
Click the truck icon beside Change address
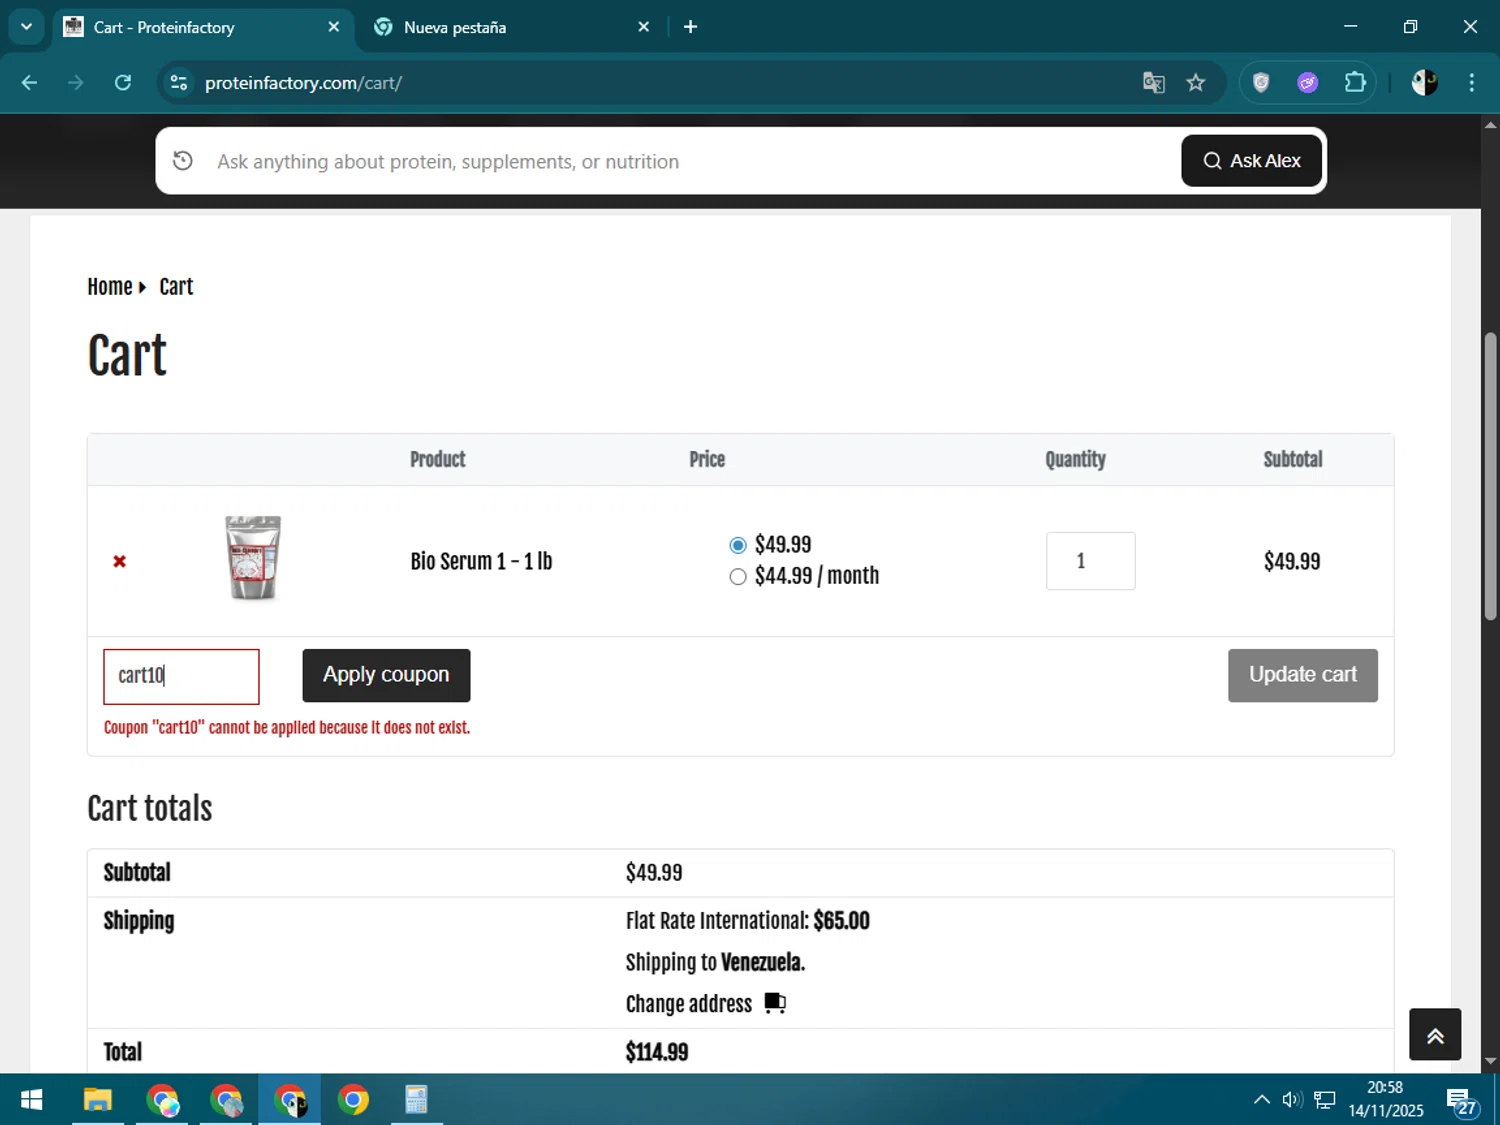[x=775, y=1003]
